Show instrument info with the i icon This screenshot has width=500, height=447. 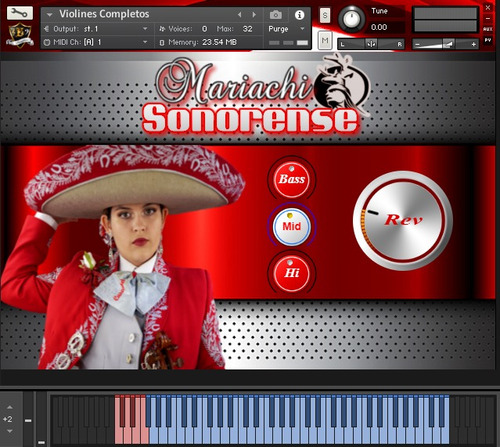click(x=299, y=15)
